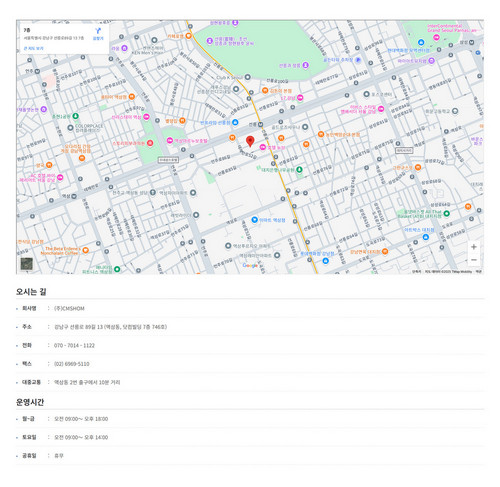Click the All That Basket green marker

(x=447, y=213)
